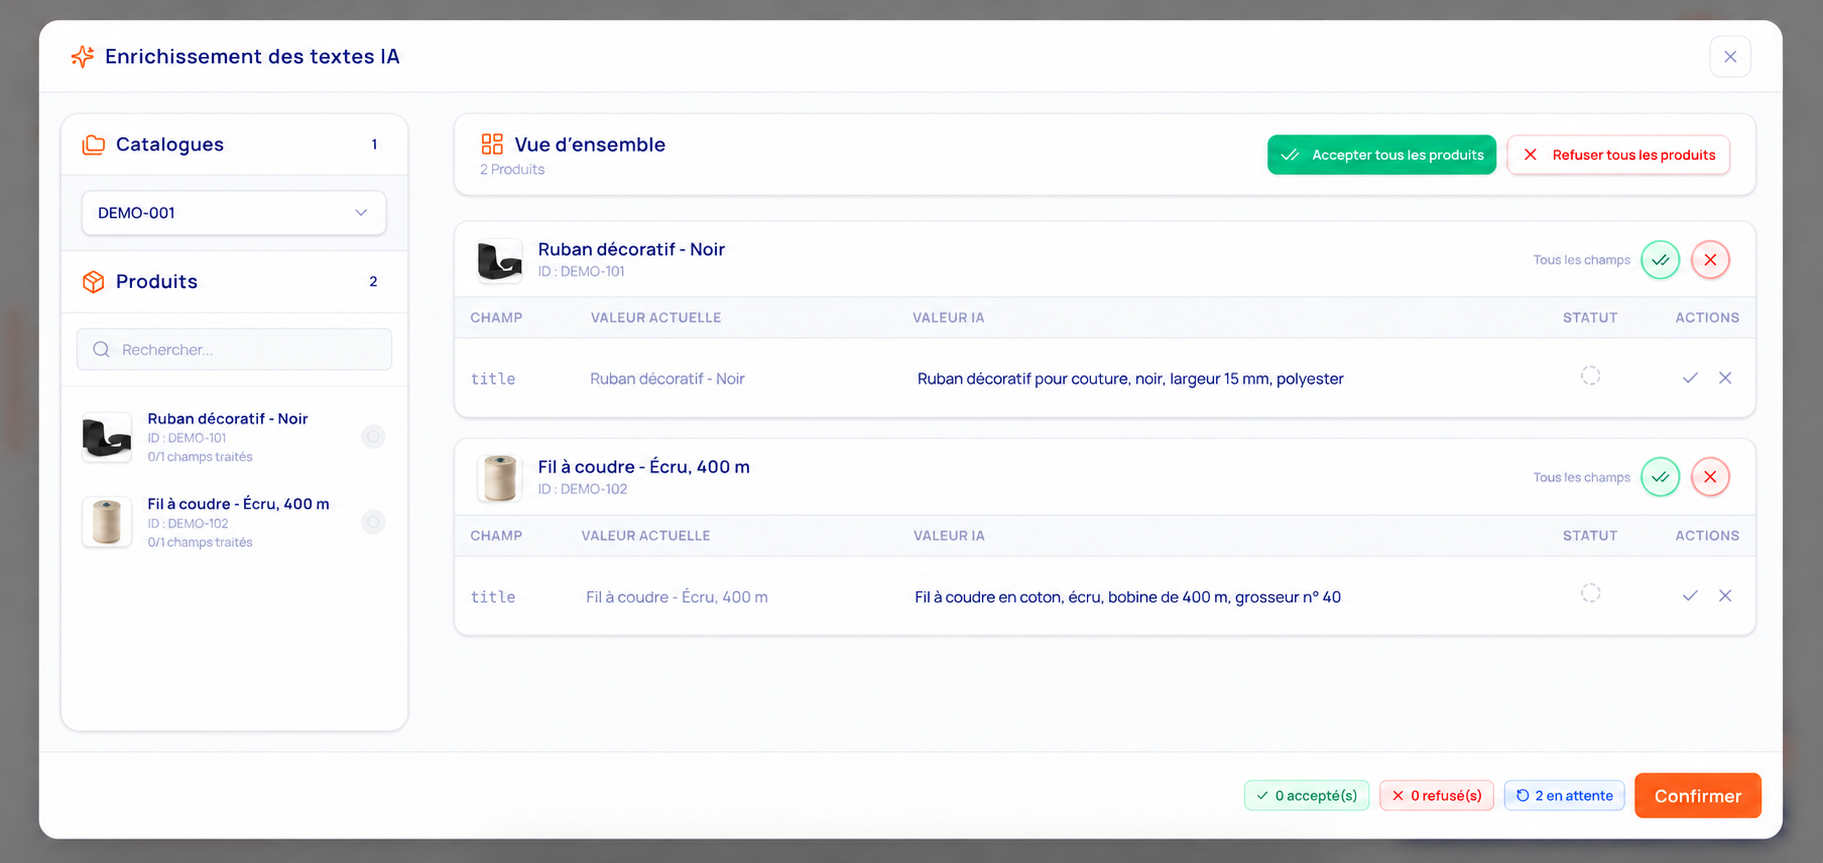Click STATUT column header in Fil à coudre table
This screenshot has height=863, width=1823.
(x=1590, y=536)
